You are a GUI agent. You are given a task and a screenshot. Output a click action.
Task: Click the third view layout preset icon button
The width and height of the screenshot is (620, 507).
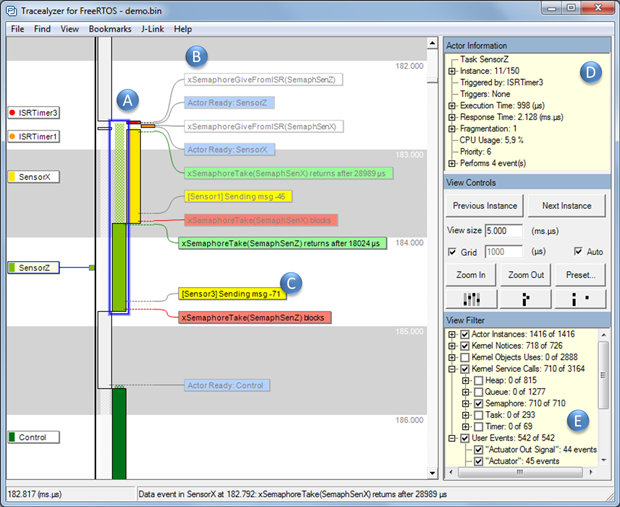(x=580, y=299)
